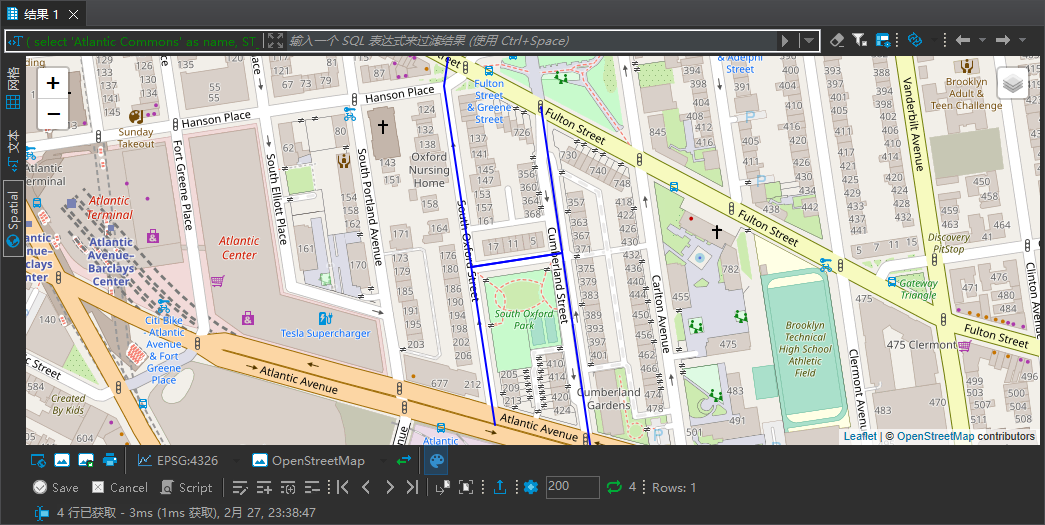Click the "Rows: 1" status label
Viewport: 1045px width, 525px height.
674,488
